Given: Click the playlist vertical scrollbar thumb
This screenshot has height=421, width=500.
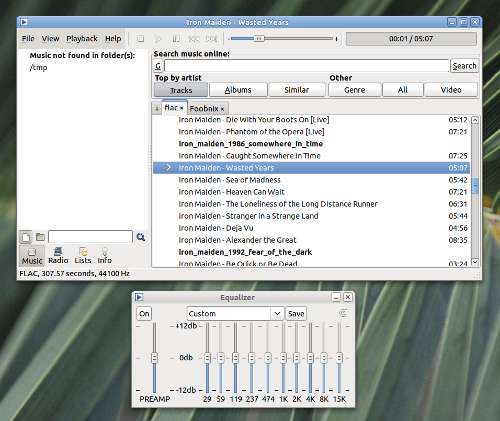Looking at the screenshot, I should (475, 186).
